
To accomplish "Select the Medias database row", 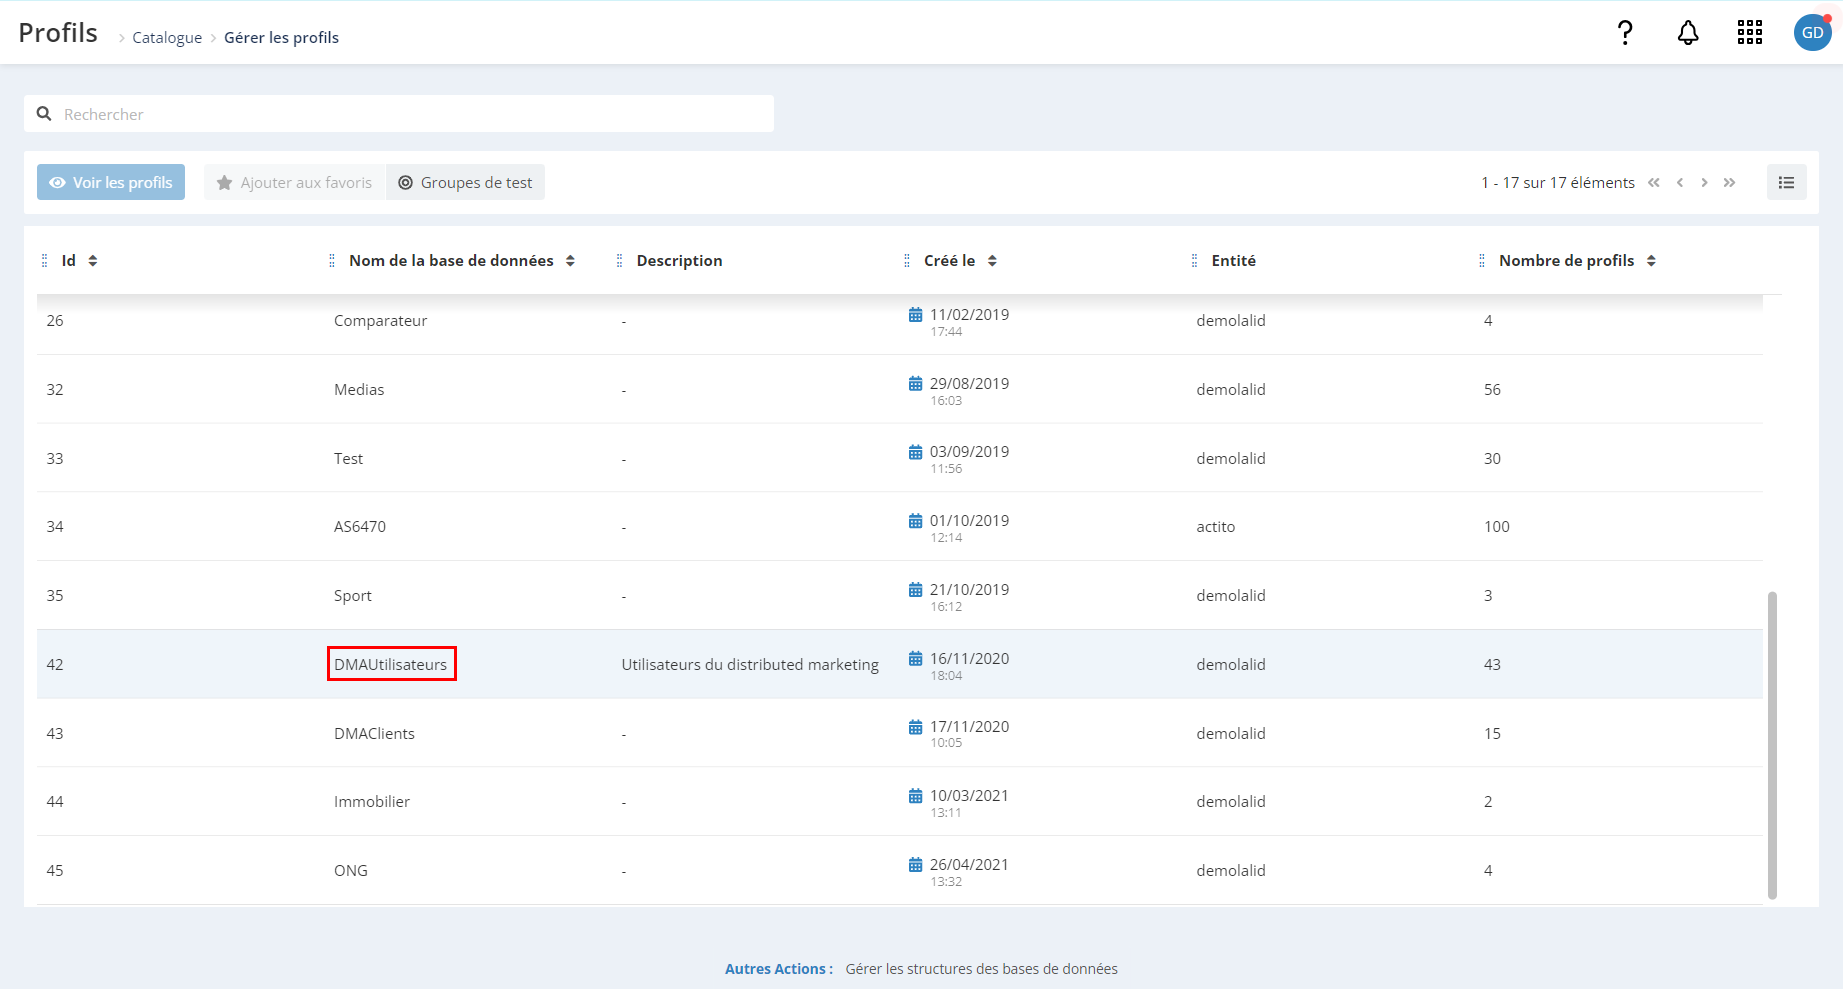I will [900, 389].
